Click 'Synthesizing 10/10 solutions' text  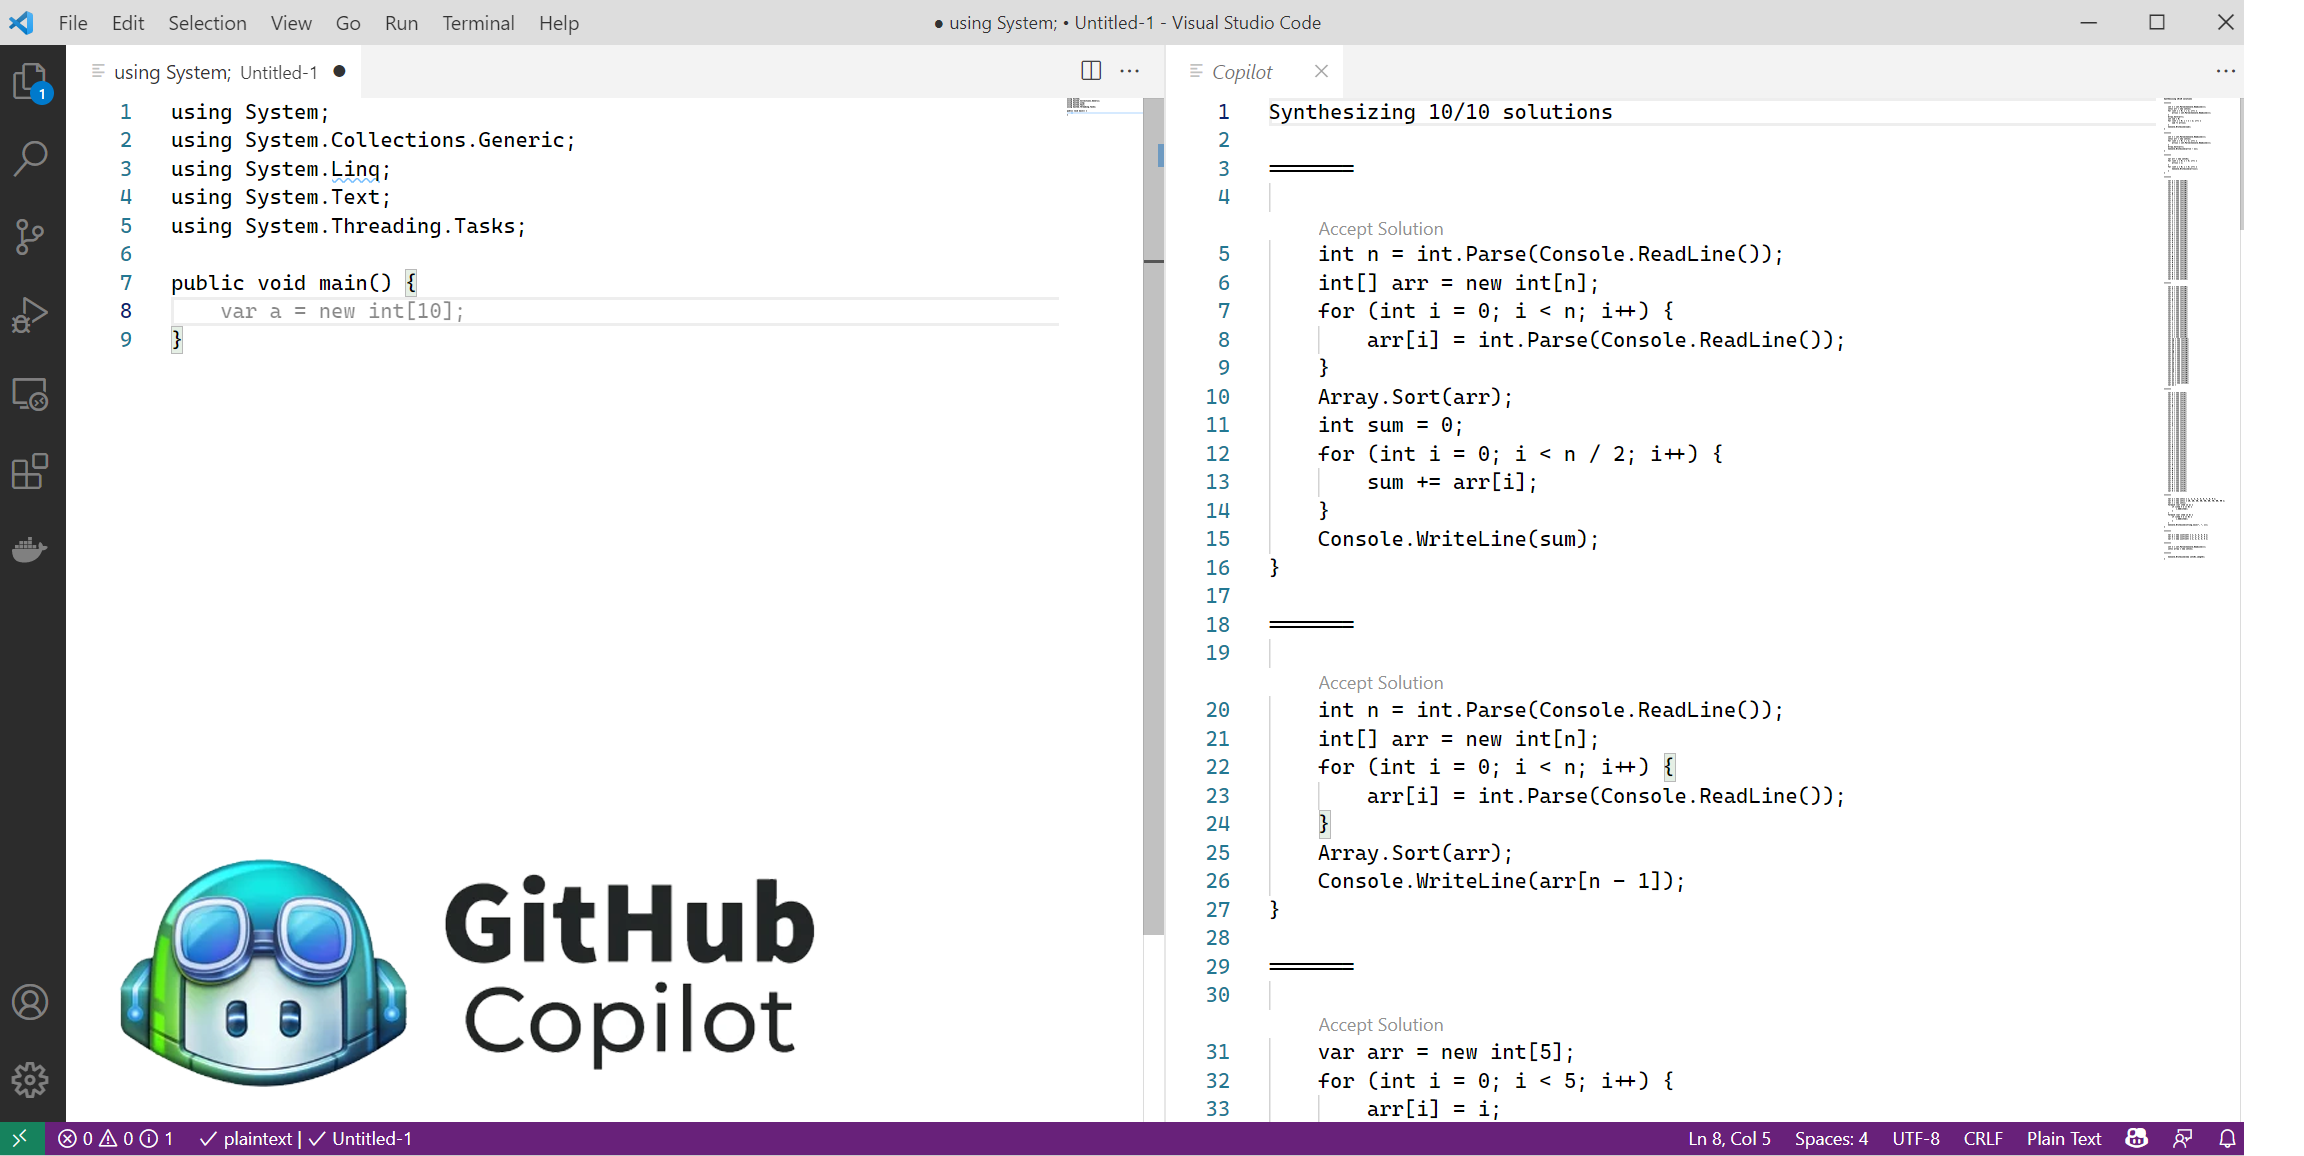tap(1440, 112)
